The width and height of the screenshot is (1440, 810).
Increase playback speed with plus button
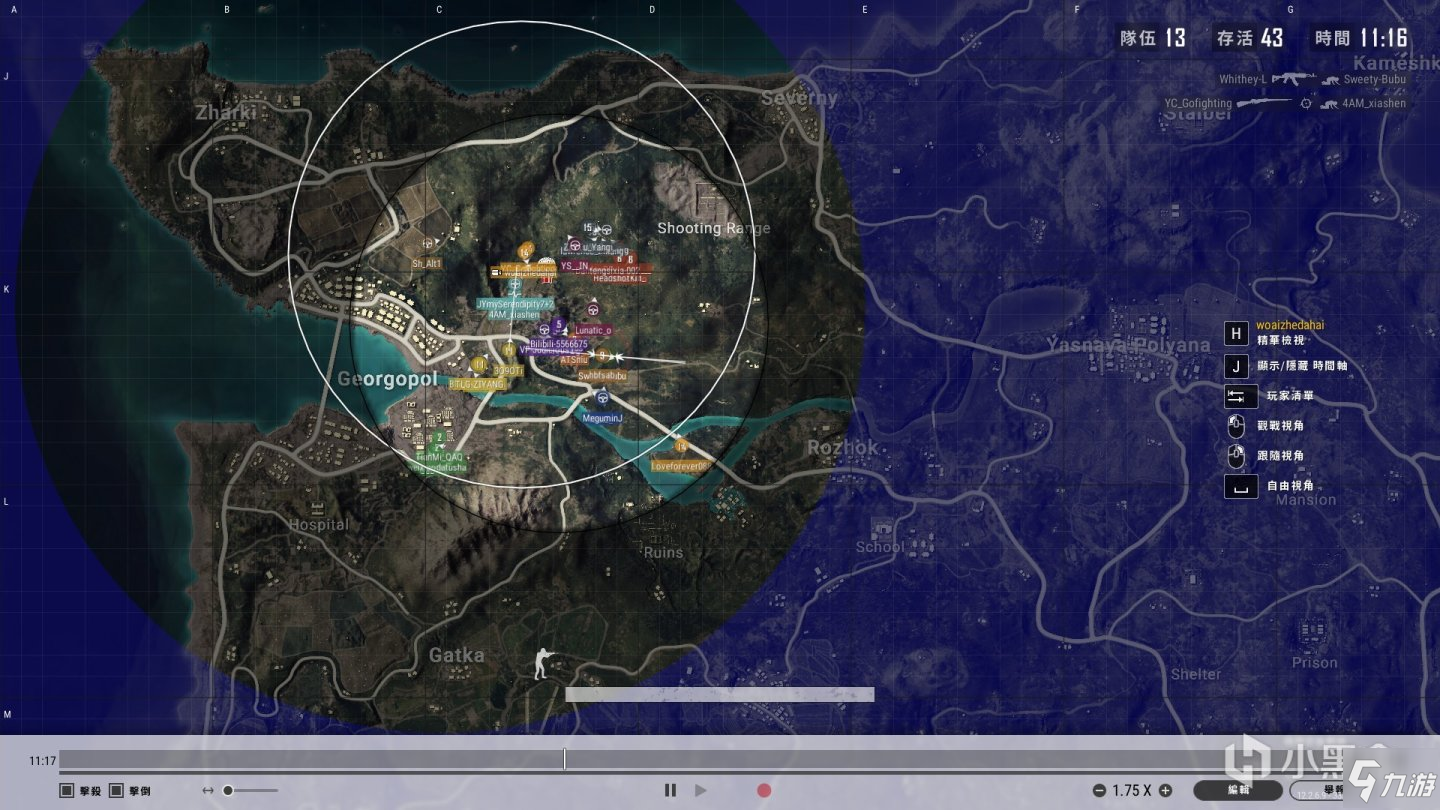coord(1165,790)
